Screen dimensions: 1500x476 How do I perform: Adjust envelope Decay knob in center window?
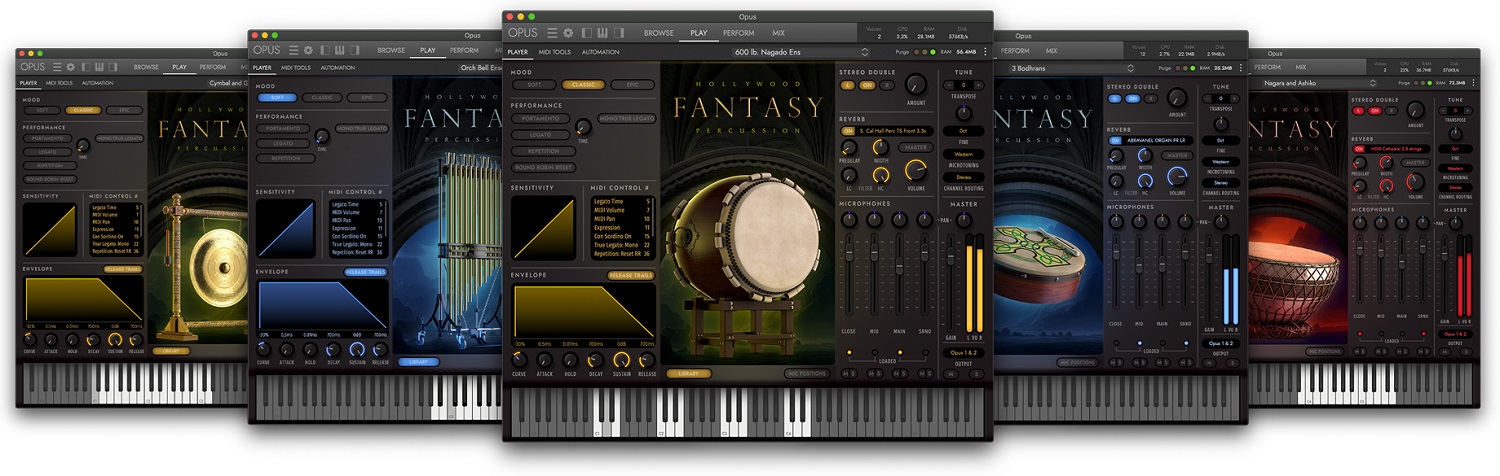point(596,359)
